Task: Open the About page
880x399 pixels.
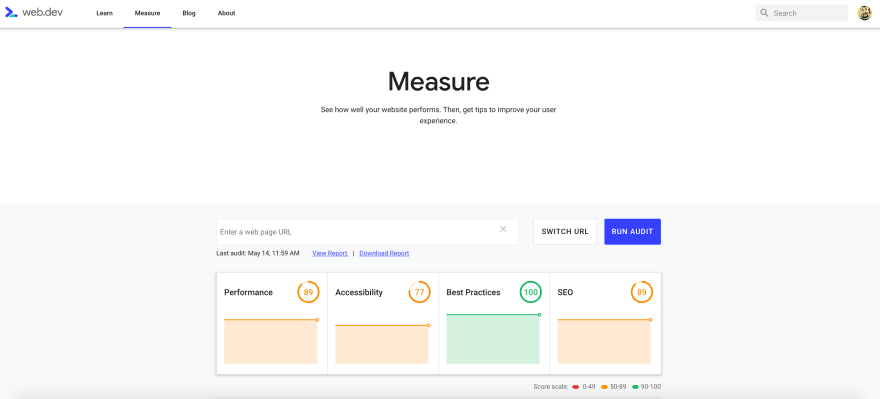Action: click(x=226, y=13)
